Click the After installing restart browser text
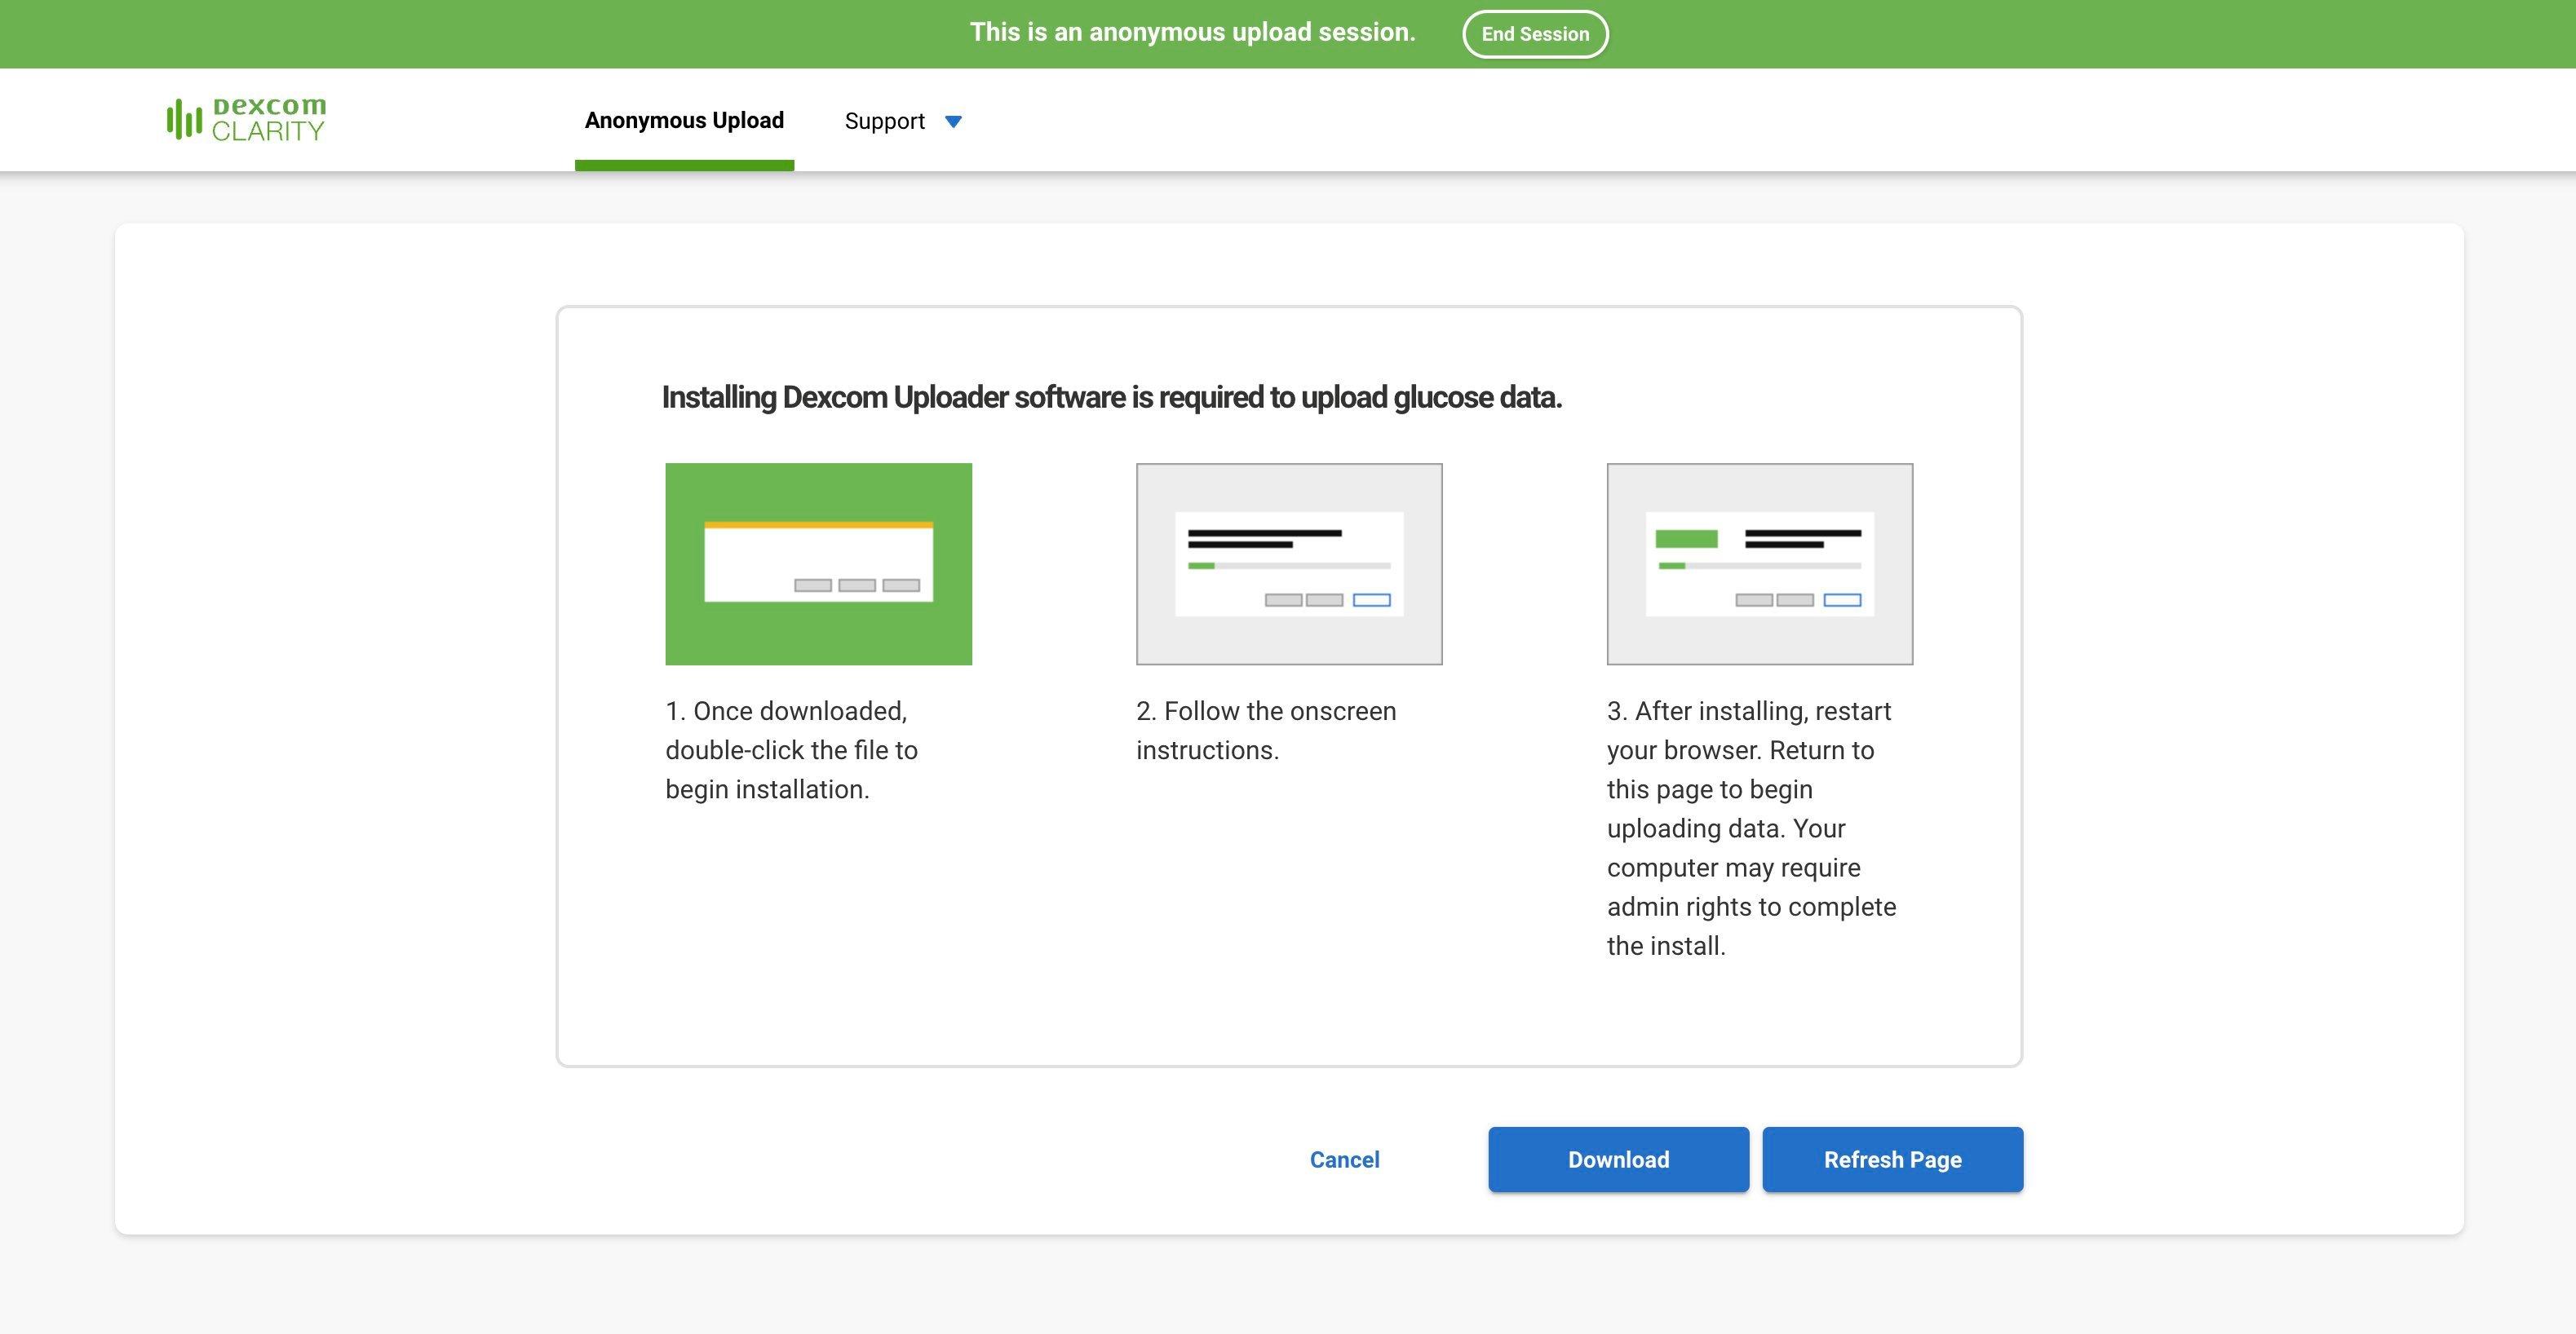Image resolution: width=2576 pixels, height=1334 pixels. [1750, 828]
